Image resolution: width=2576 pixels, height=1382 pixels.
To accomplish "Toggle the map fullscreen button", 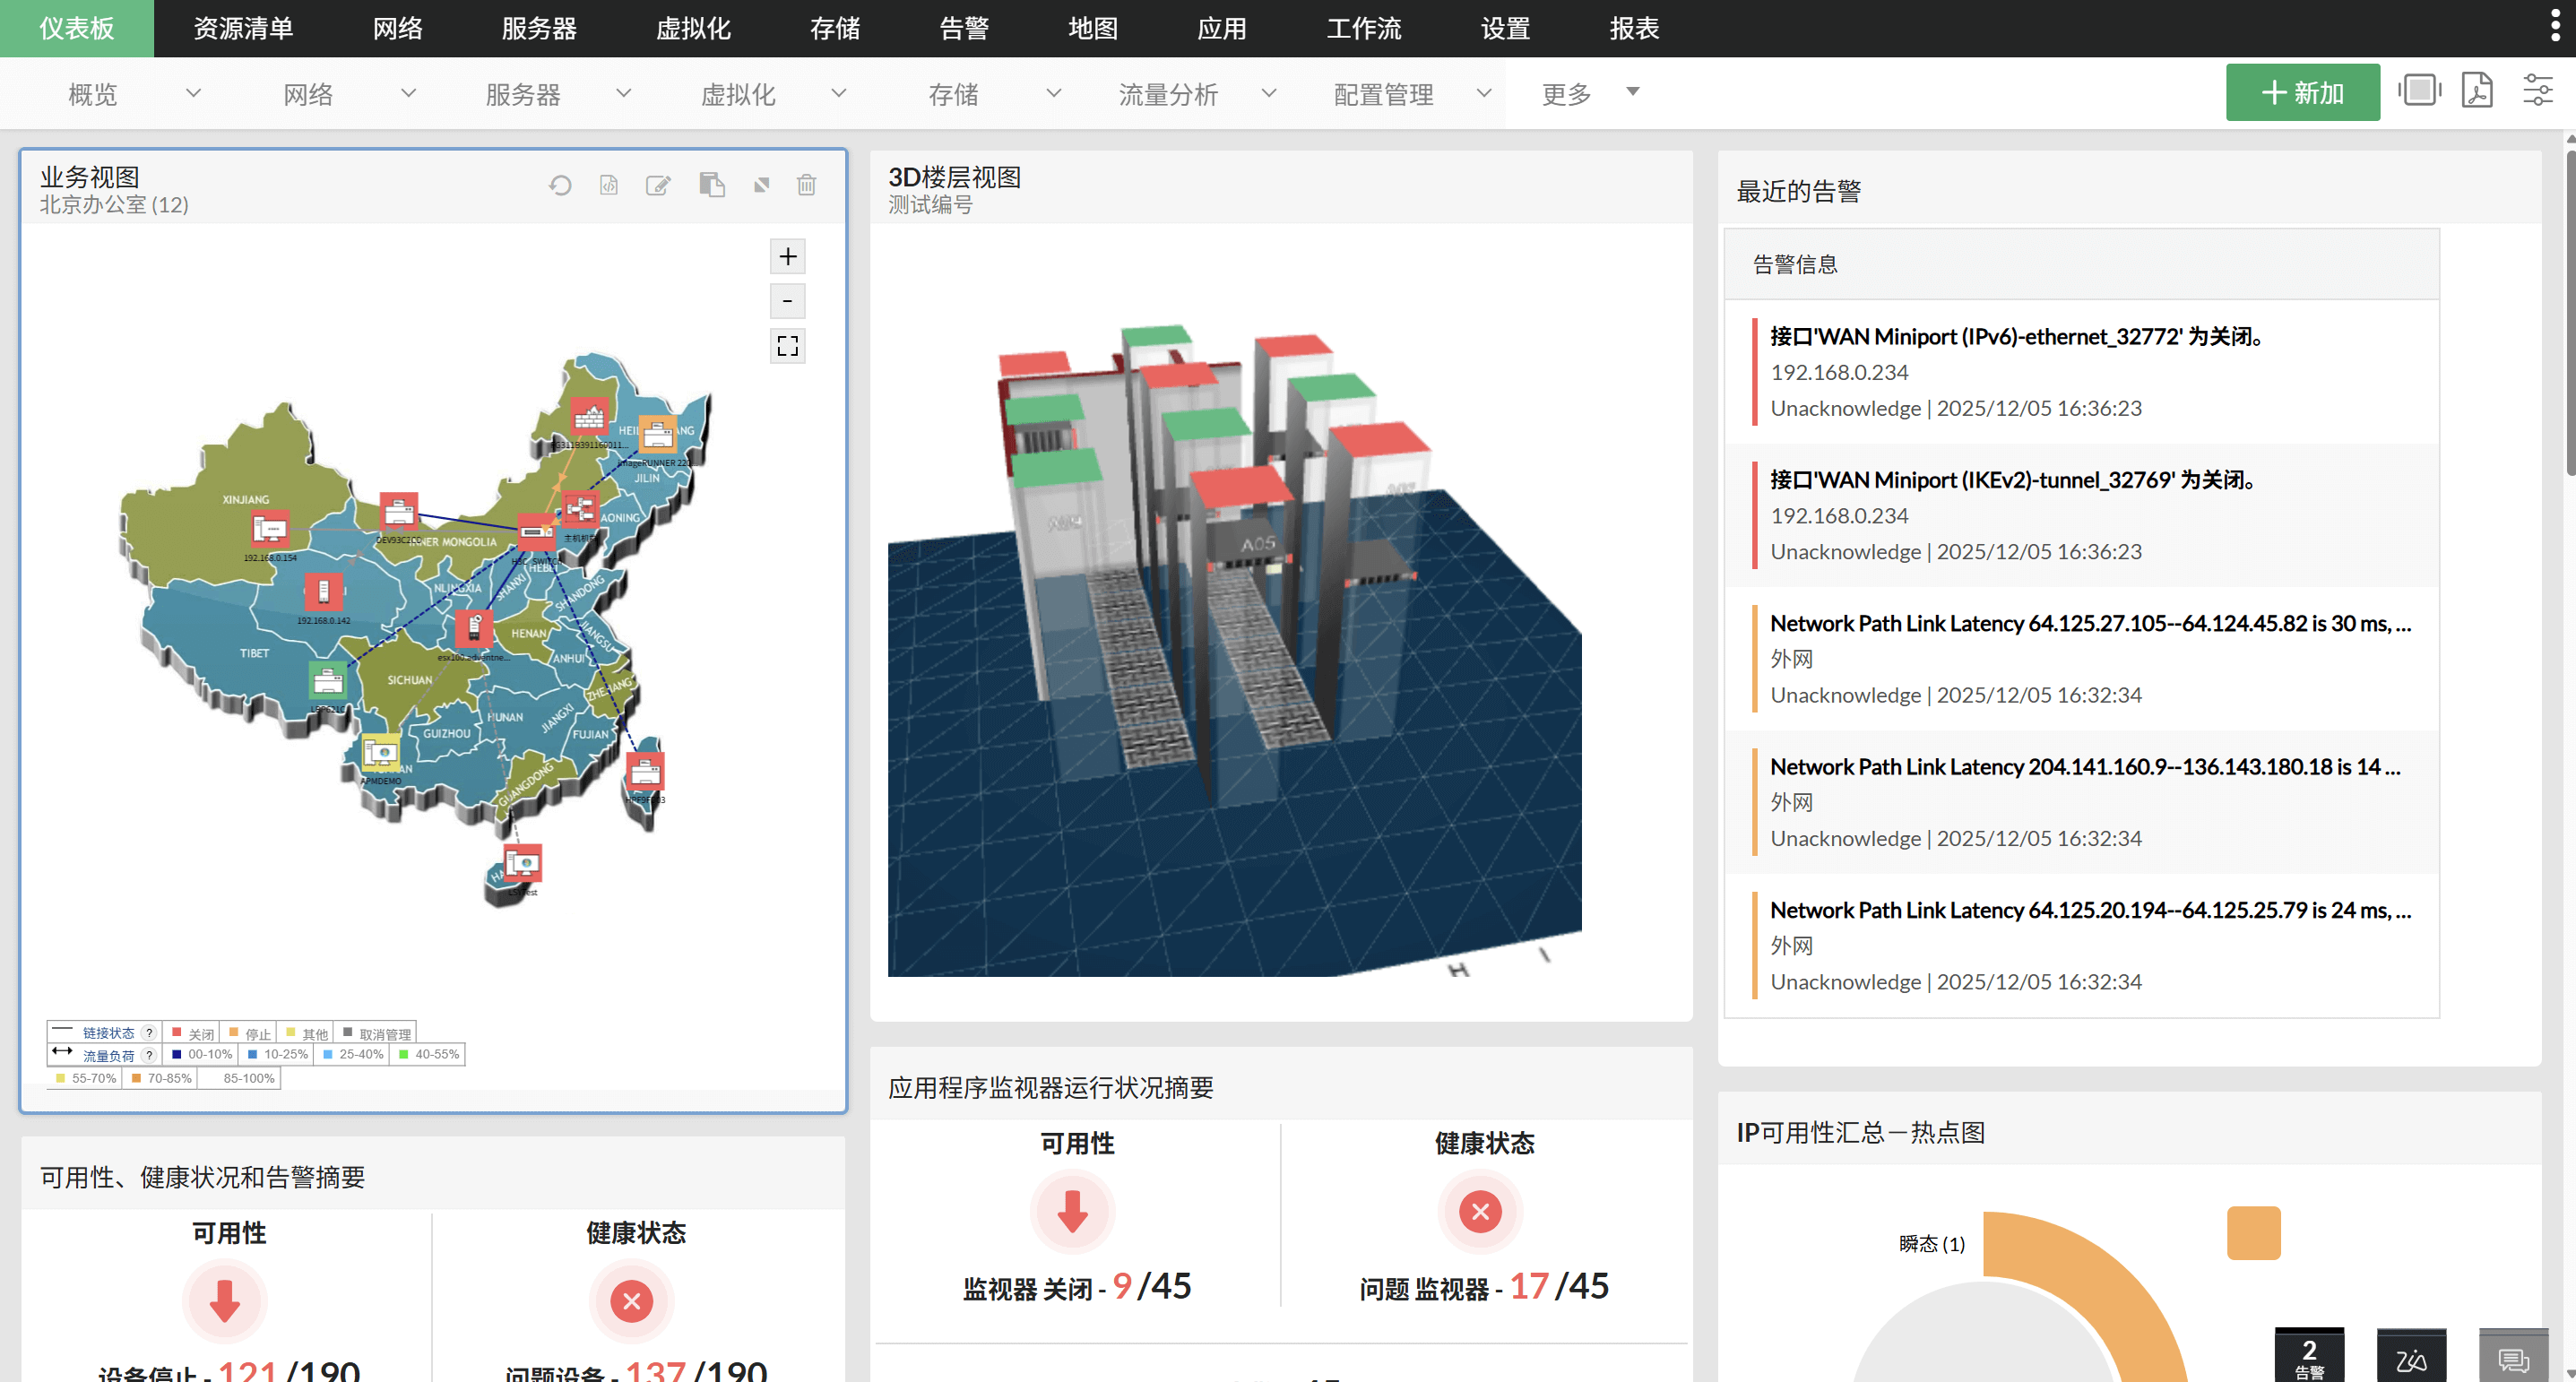I will pos(788,346).
